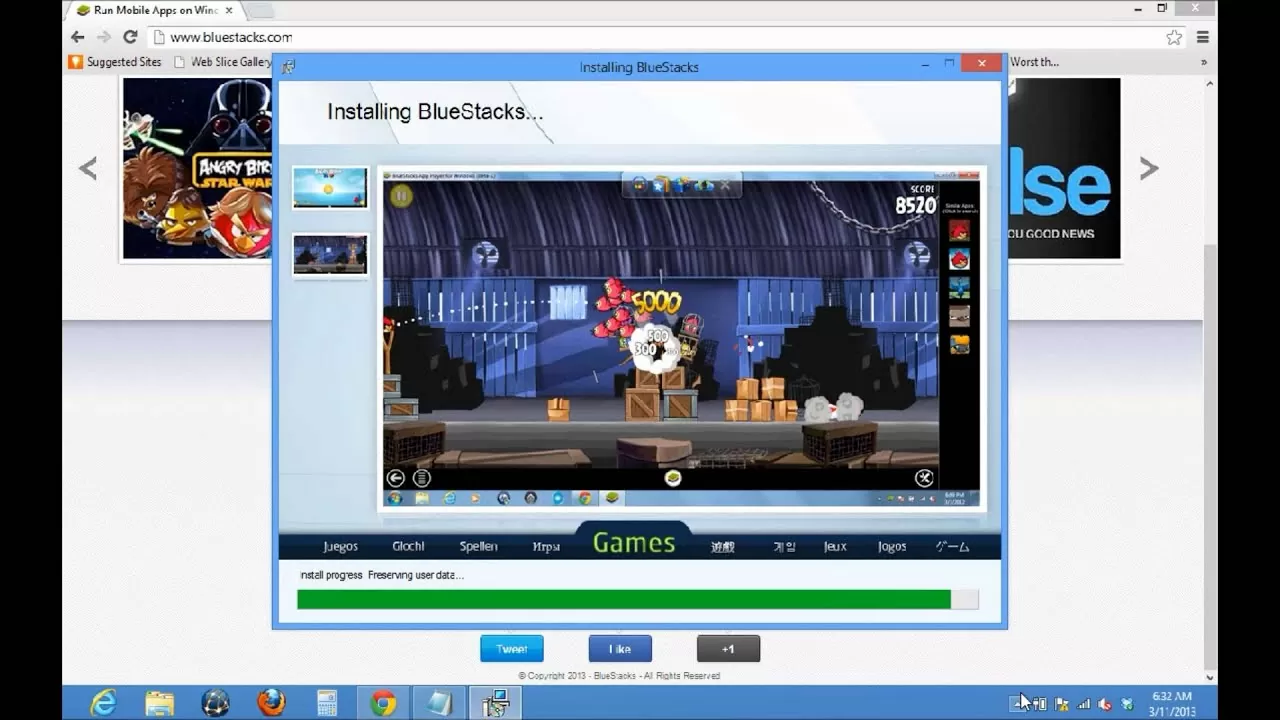Click the installer window system icon

click(x=288, y=67)
